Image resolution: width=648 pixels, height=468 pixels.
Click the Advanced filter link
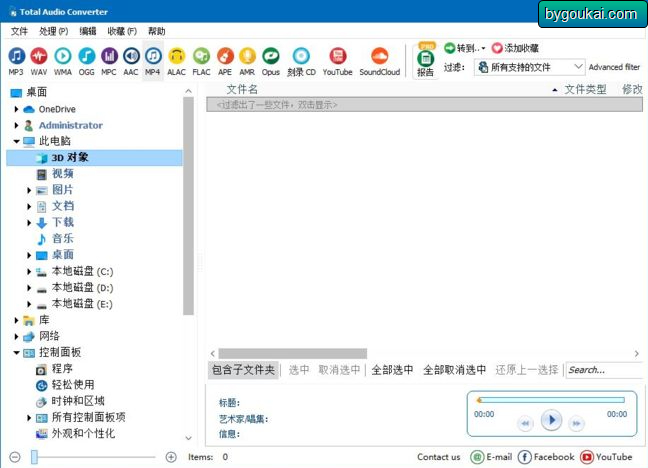(614, 67)
